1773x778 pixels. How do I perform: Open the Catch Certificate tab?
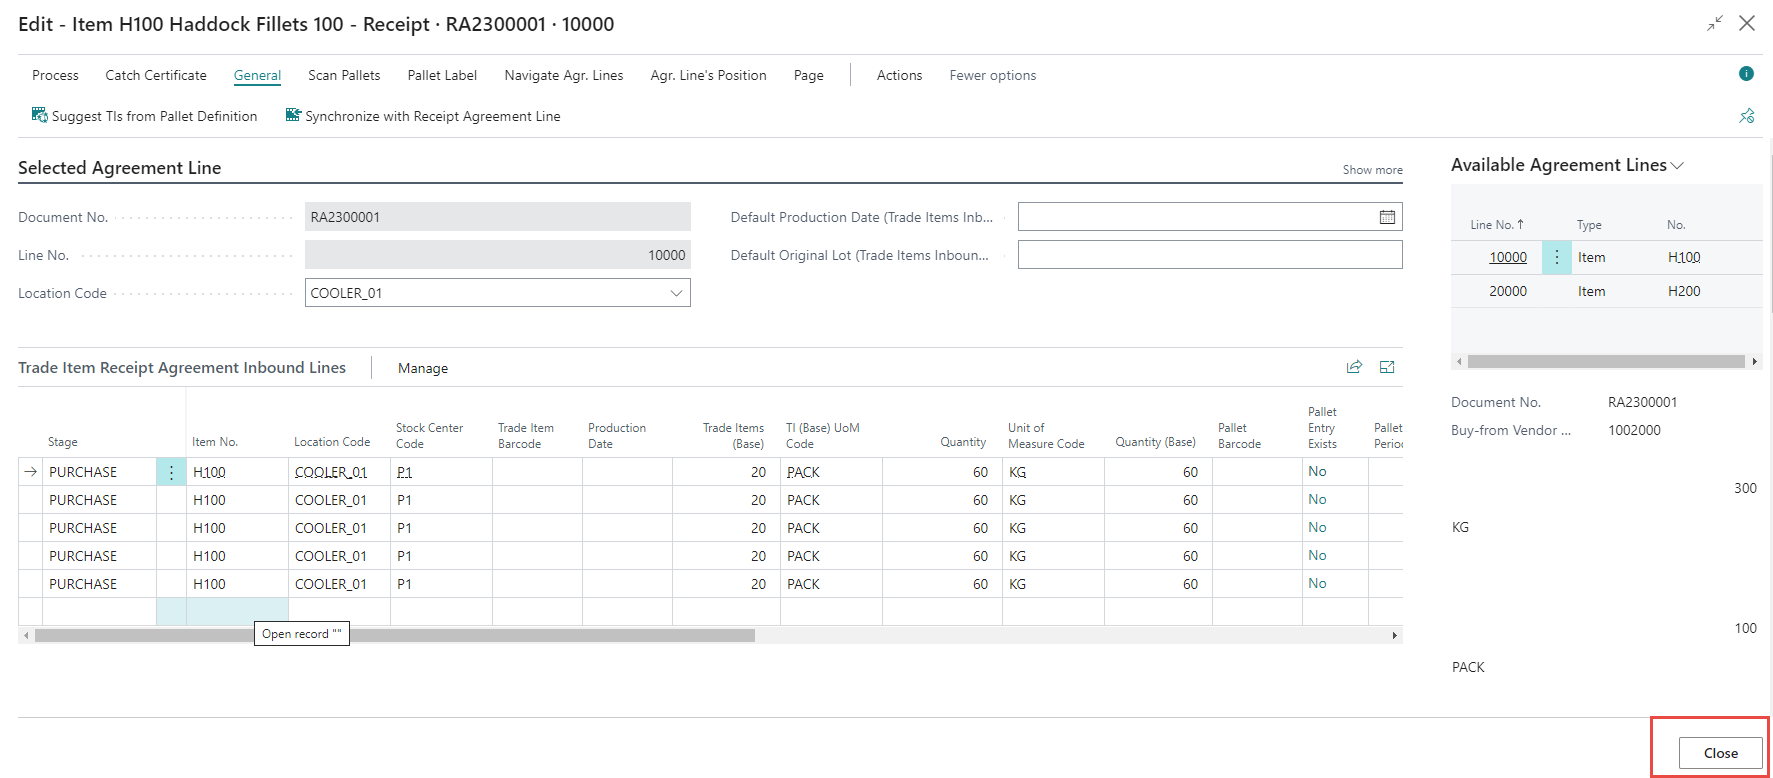[156, 75]
